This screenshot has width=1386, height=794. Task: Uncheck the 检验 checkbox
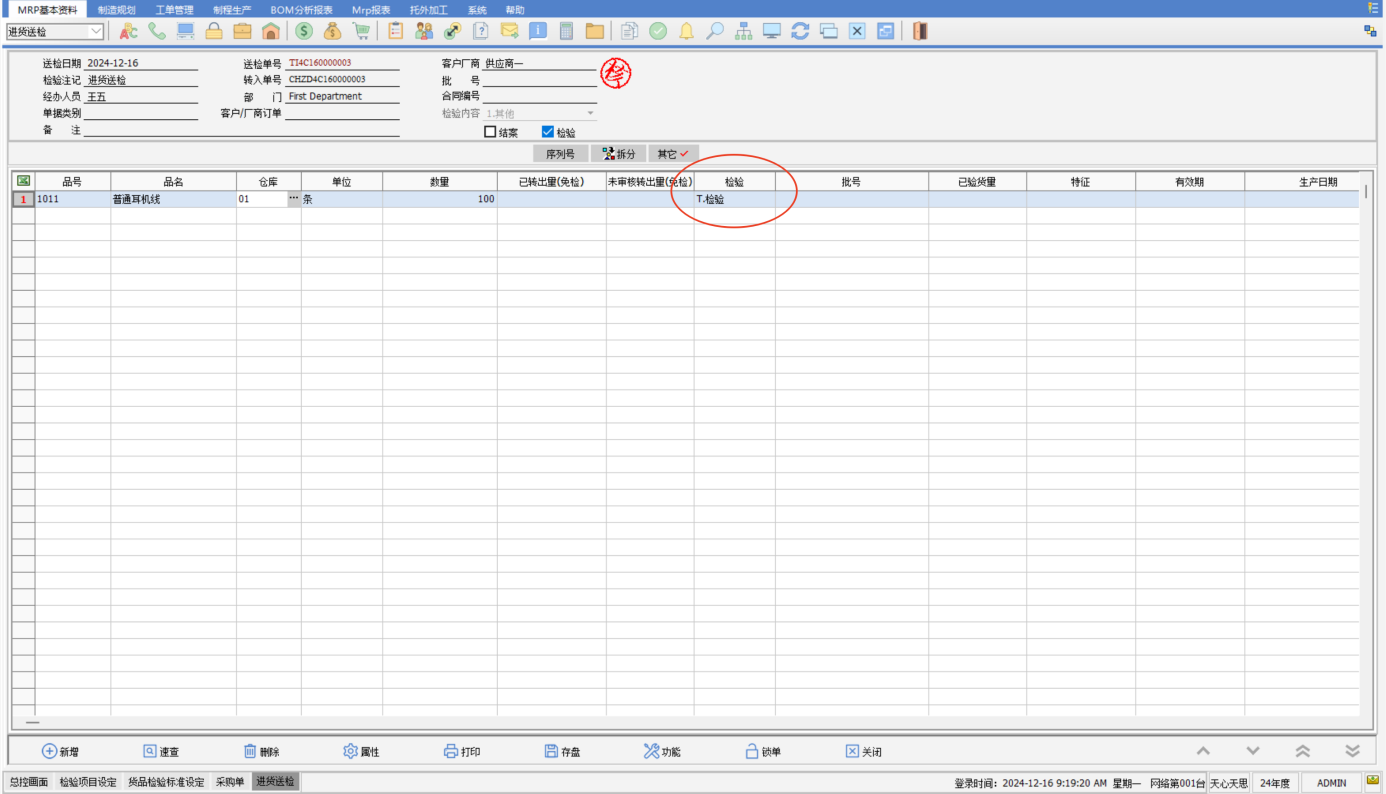coord(547,132)
